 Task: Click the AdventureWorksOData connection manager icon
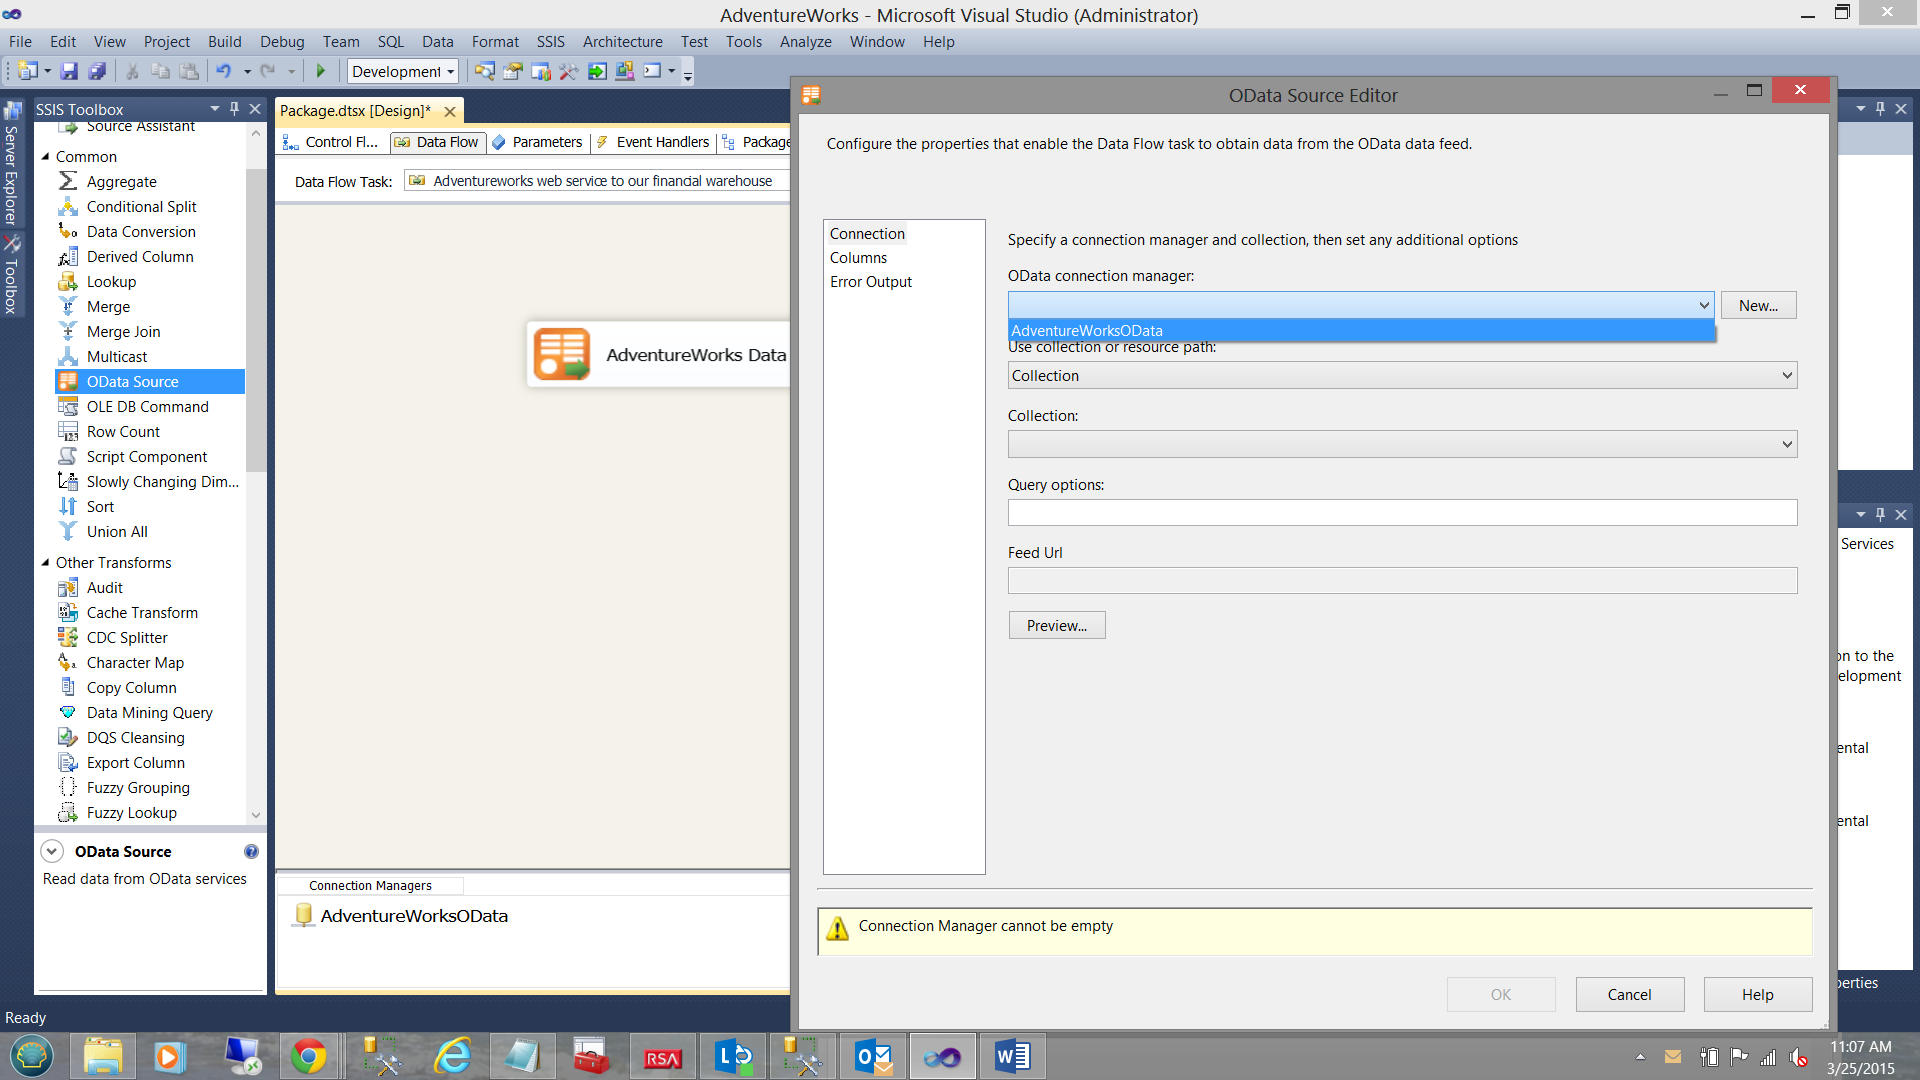(x=304, y=915)
